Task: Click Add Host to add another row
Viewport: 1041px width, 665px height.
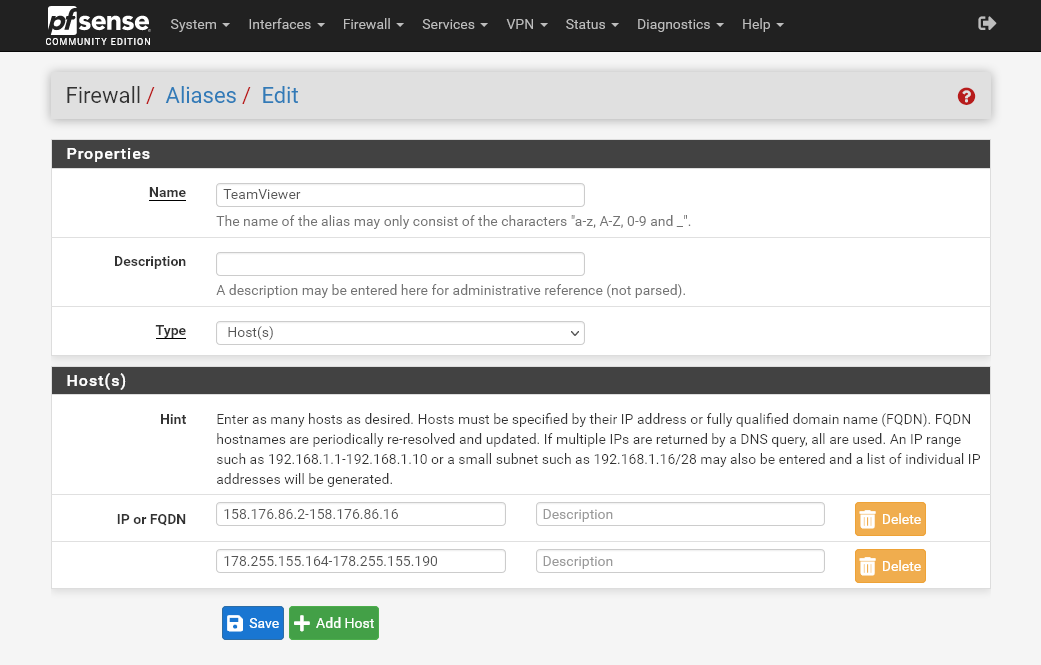Action: (334, 623)
